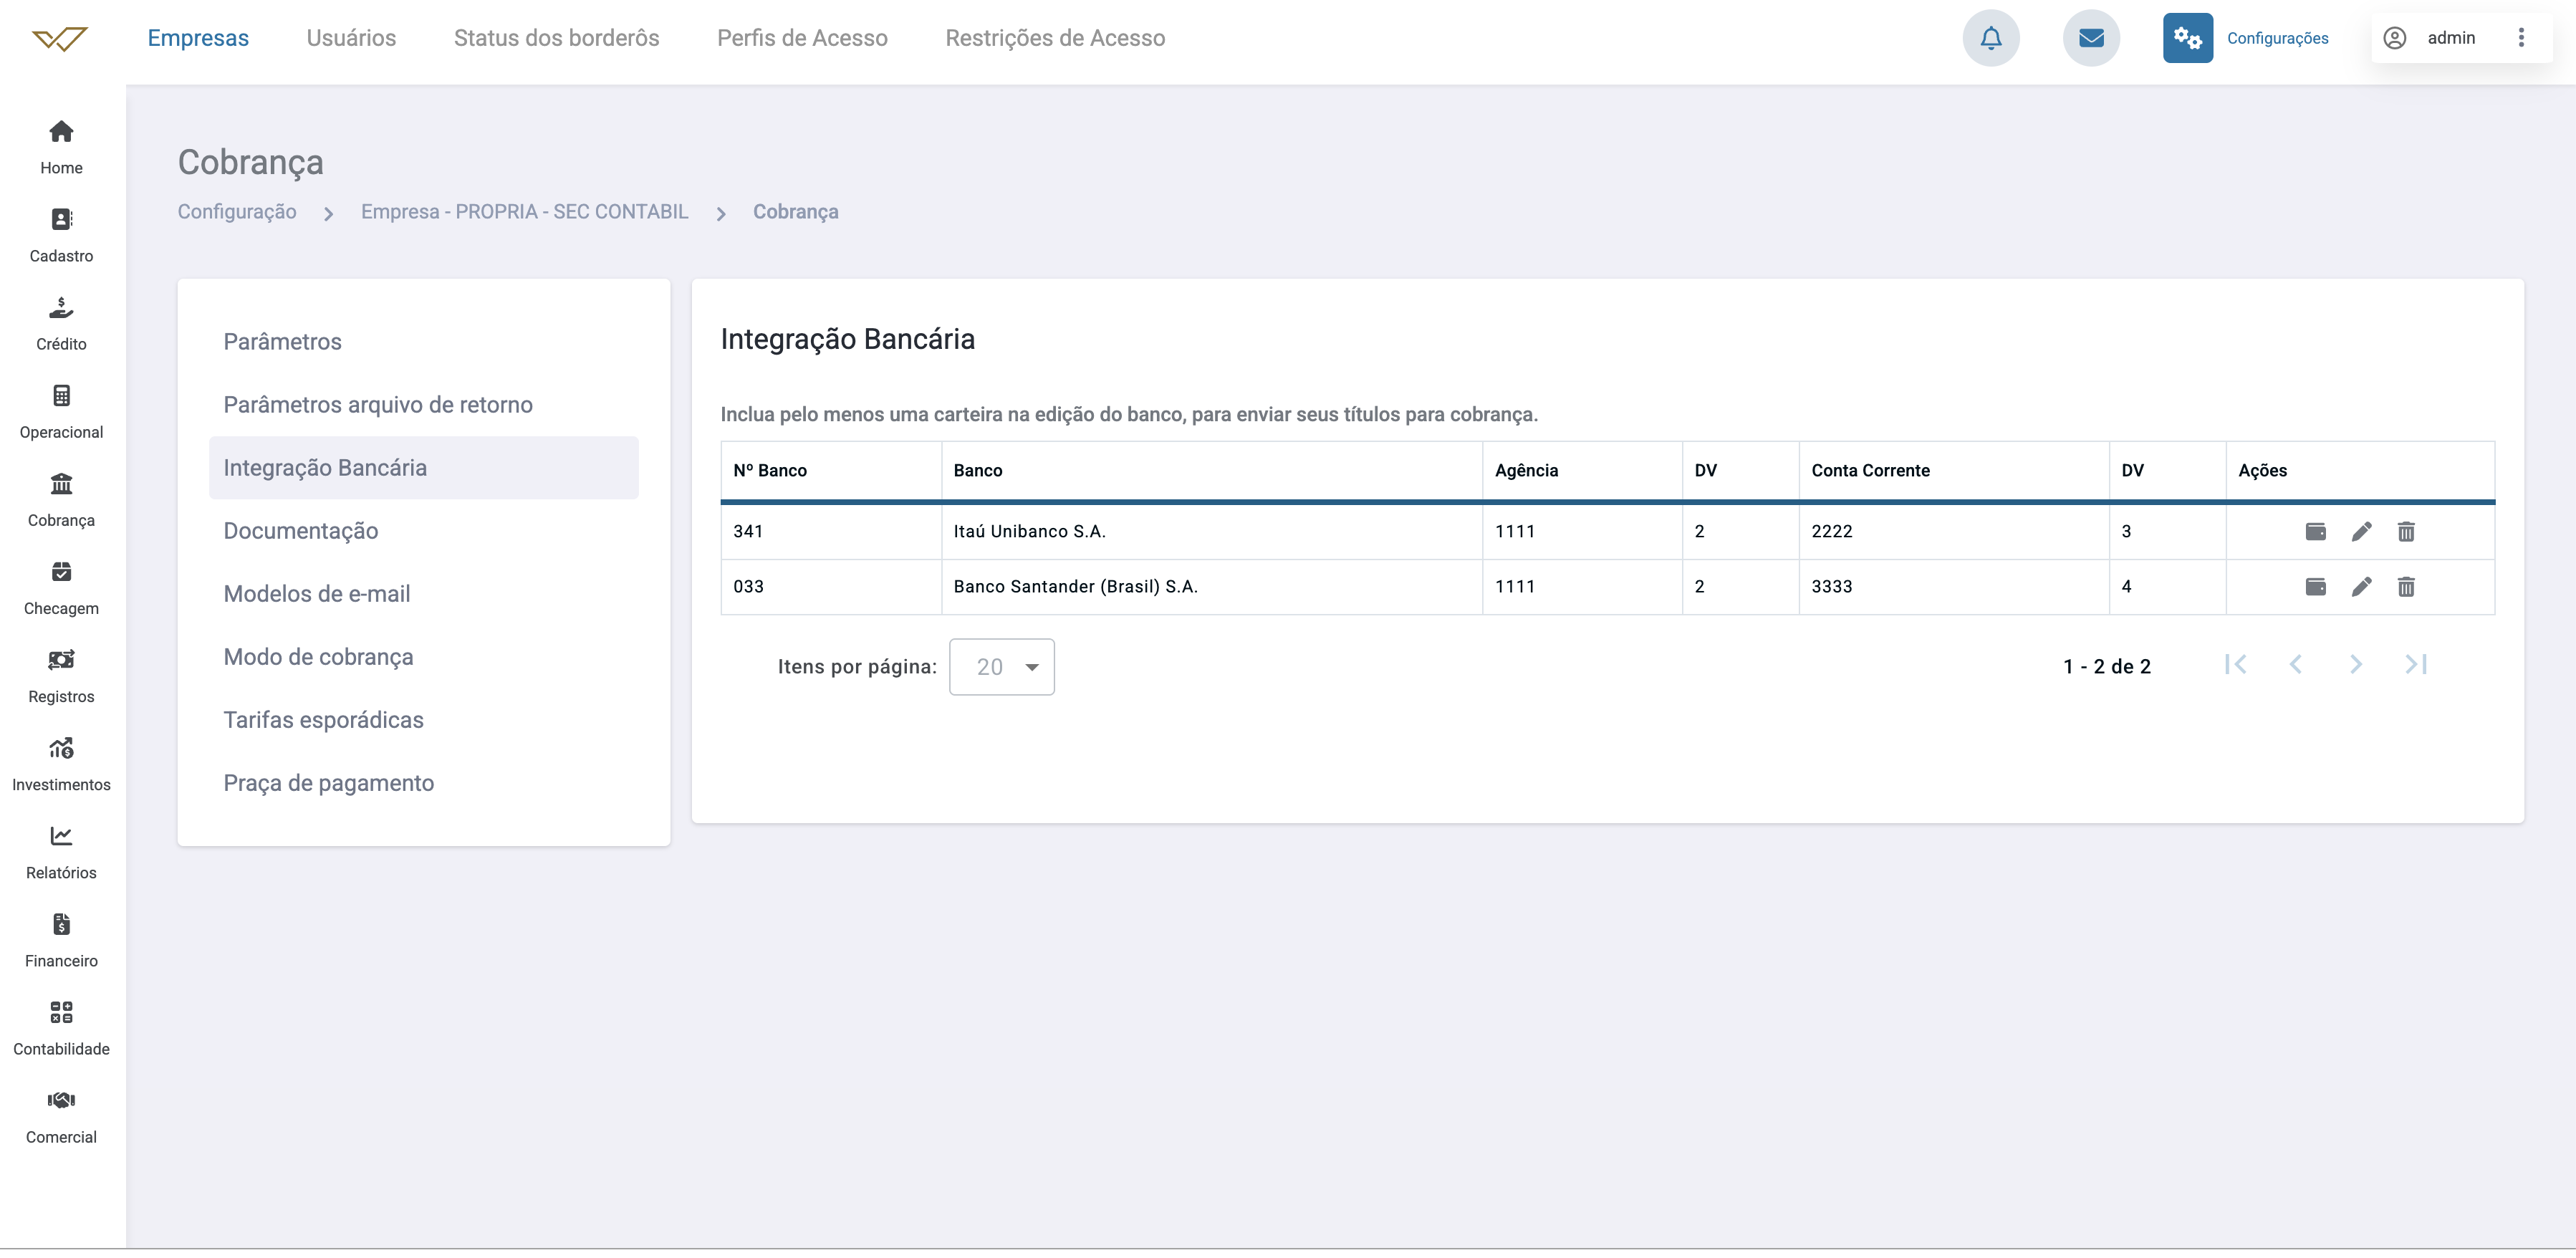Click the app logo in top-left corner
Image resolution: width=2576 pixels, height=1258 pixels.
(60, 39)
